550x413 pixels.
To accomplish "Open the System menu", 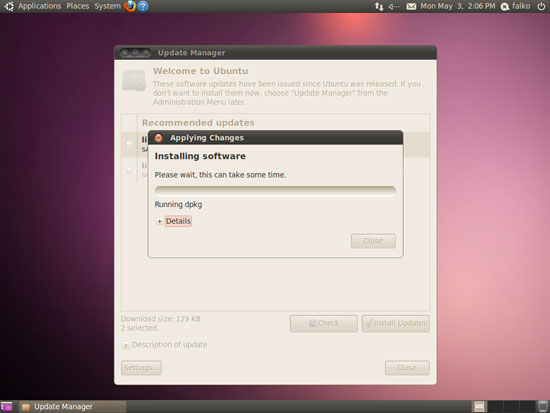I will click(x=107, y=6).
